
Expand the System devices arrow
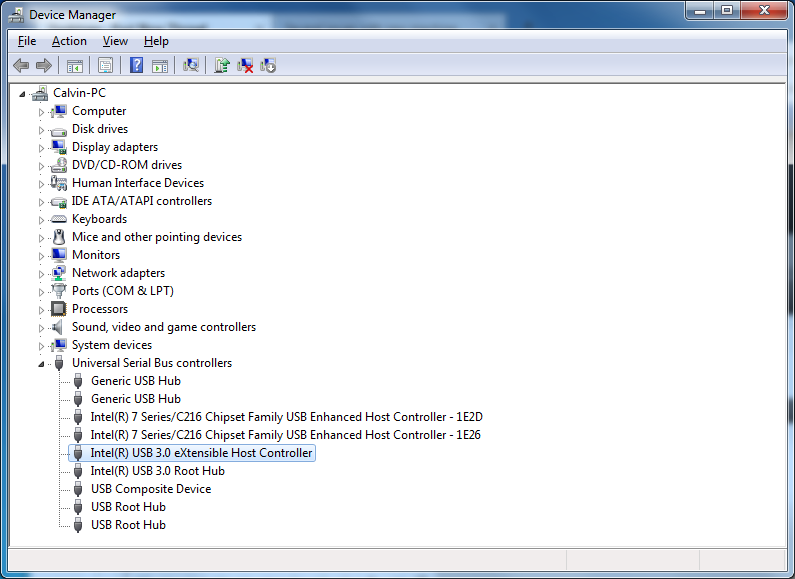pyautogui.click(x=42, y=346)
